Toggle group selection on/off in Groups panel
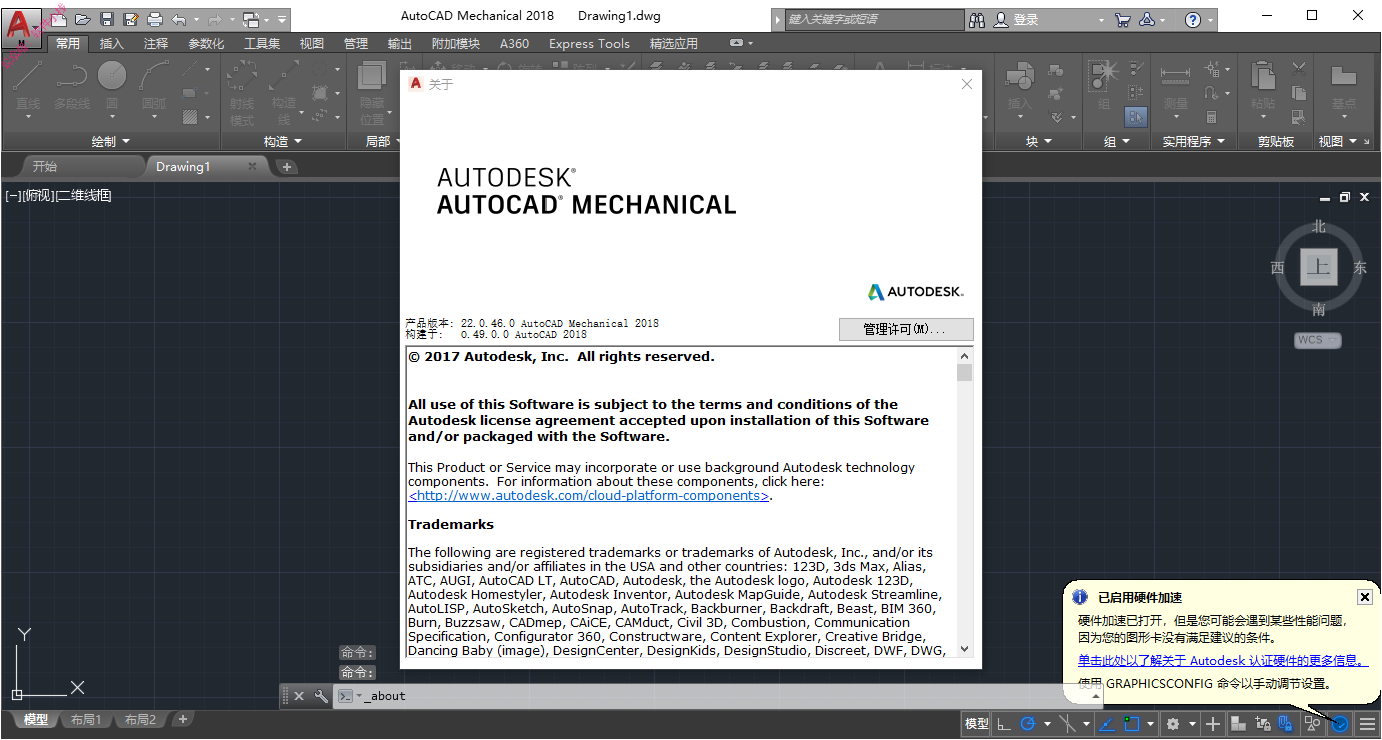 pos(1135,117)
